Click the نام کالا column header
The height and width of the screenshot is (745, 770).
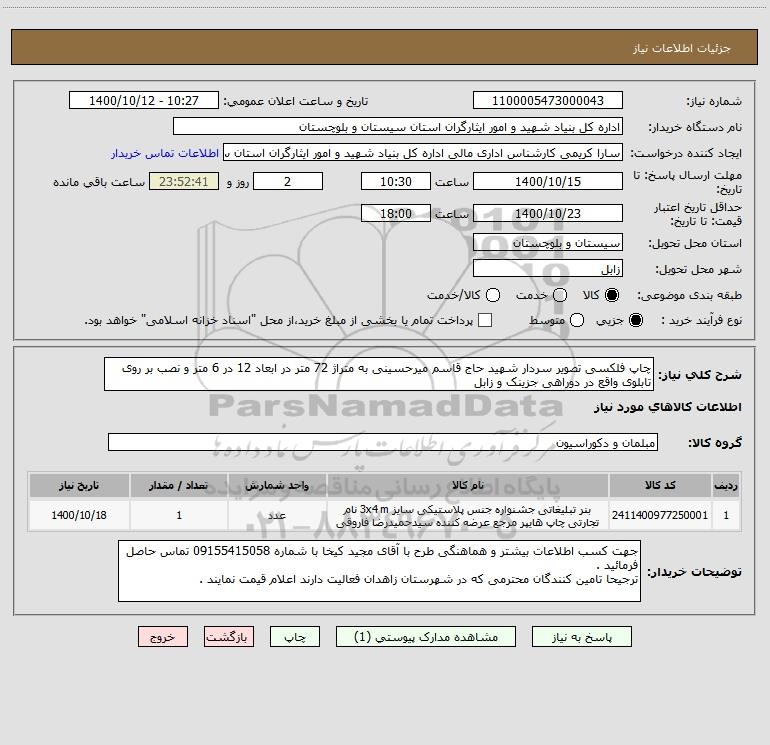tap(468, 486)
